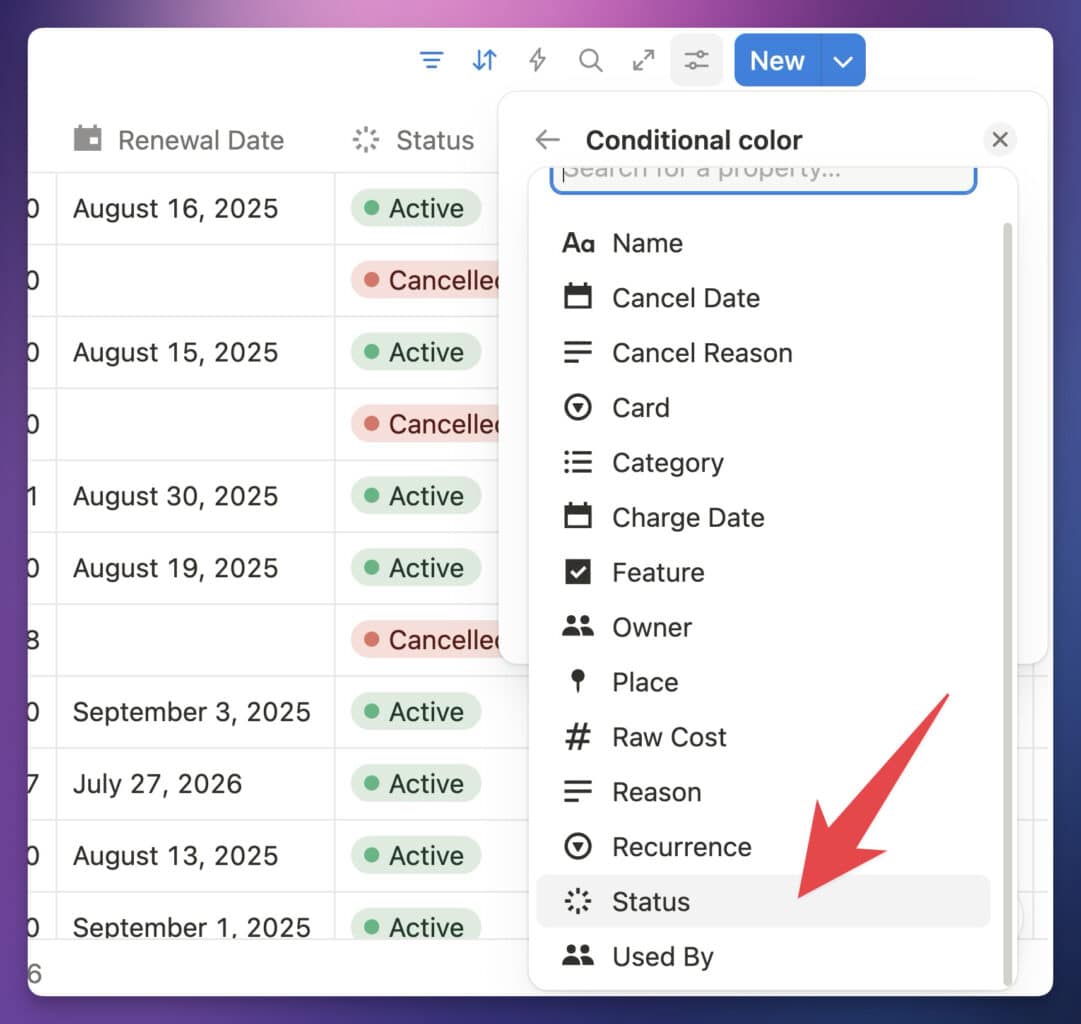The height and width of the screenshot is (1024, 1081).
Task: Select the Cancel Date property
Action: coord(763,298)
